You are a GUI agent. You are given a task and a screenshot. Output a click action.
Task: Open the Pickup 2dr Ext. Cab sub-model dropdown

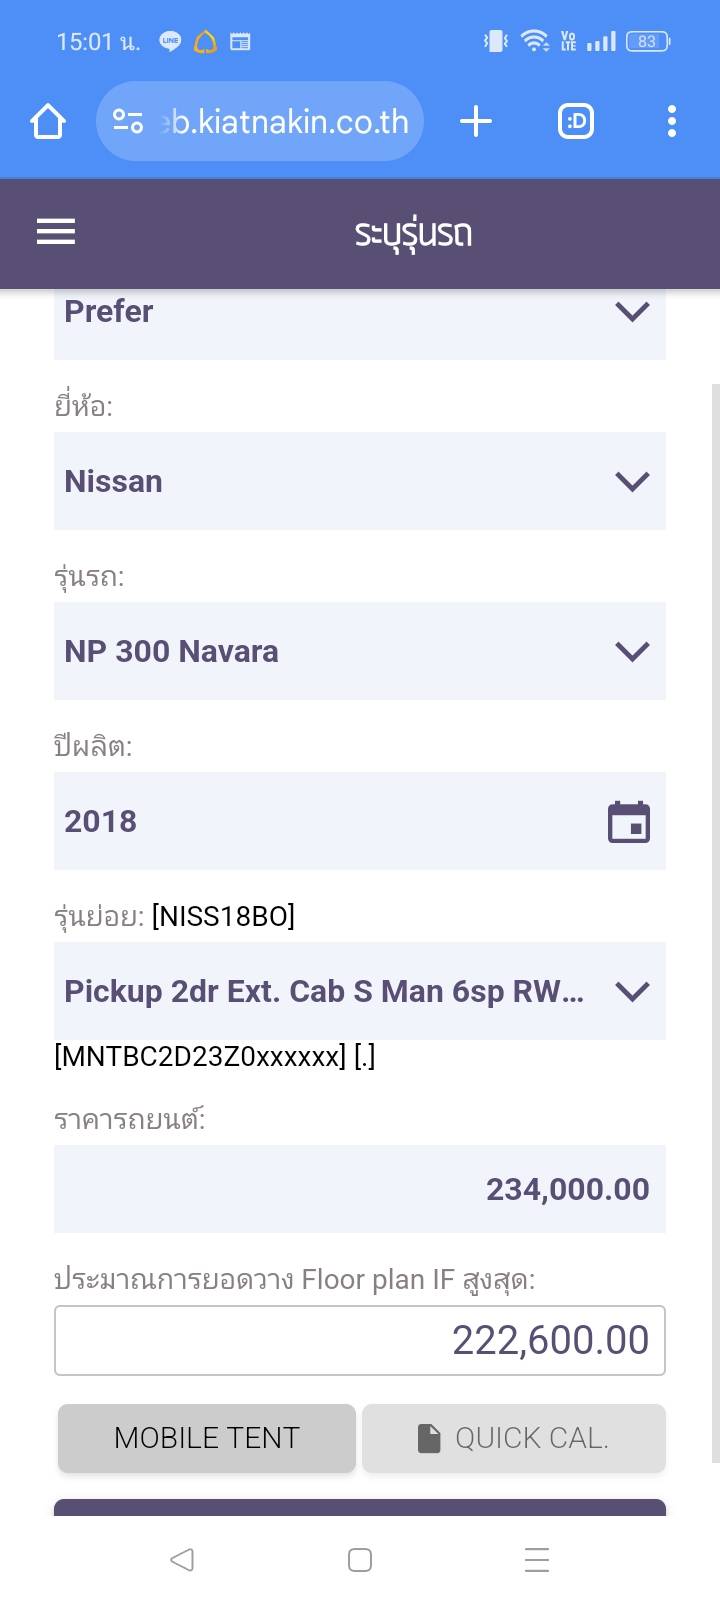360,991
